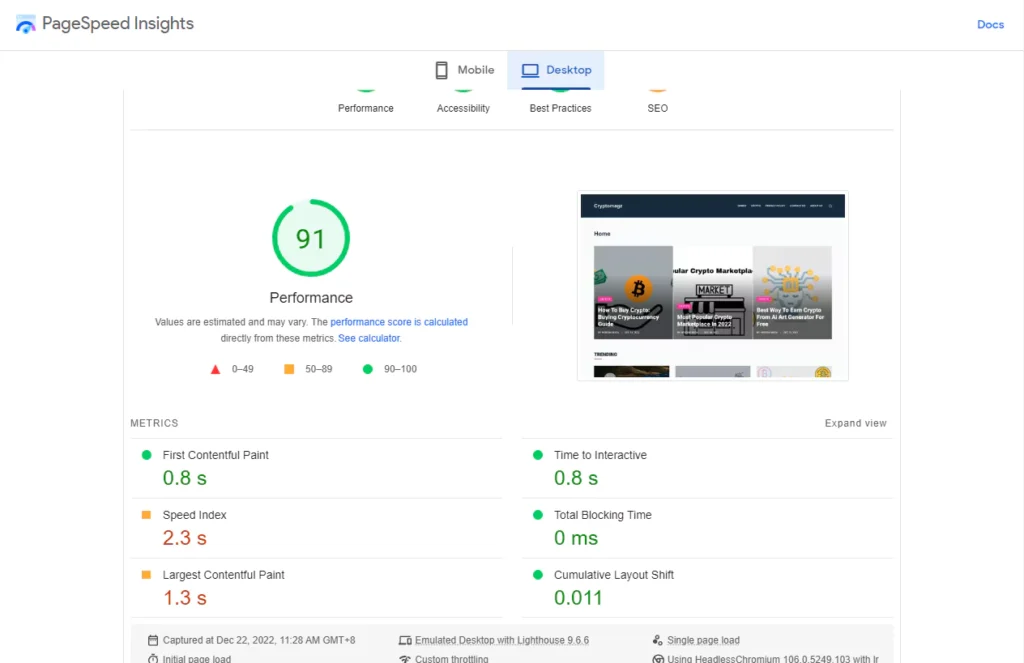Select the Desktop tab
The width and height of the screenshot is (1024, 663).
556,70
